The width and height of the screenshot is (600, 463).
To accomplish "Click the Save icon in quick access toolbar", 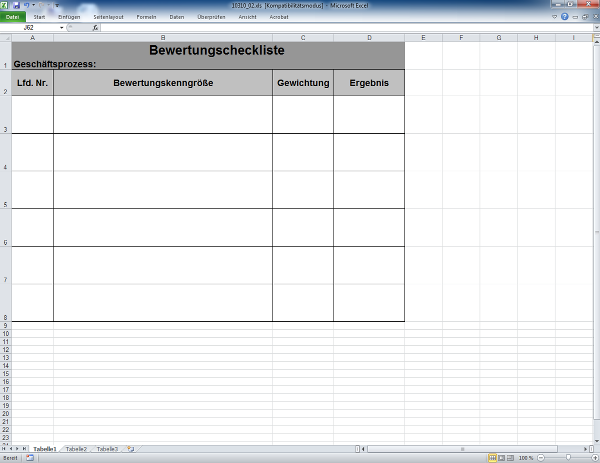I will coord(16,5).
